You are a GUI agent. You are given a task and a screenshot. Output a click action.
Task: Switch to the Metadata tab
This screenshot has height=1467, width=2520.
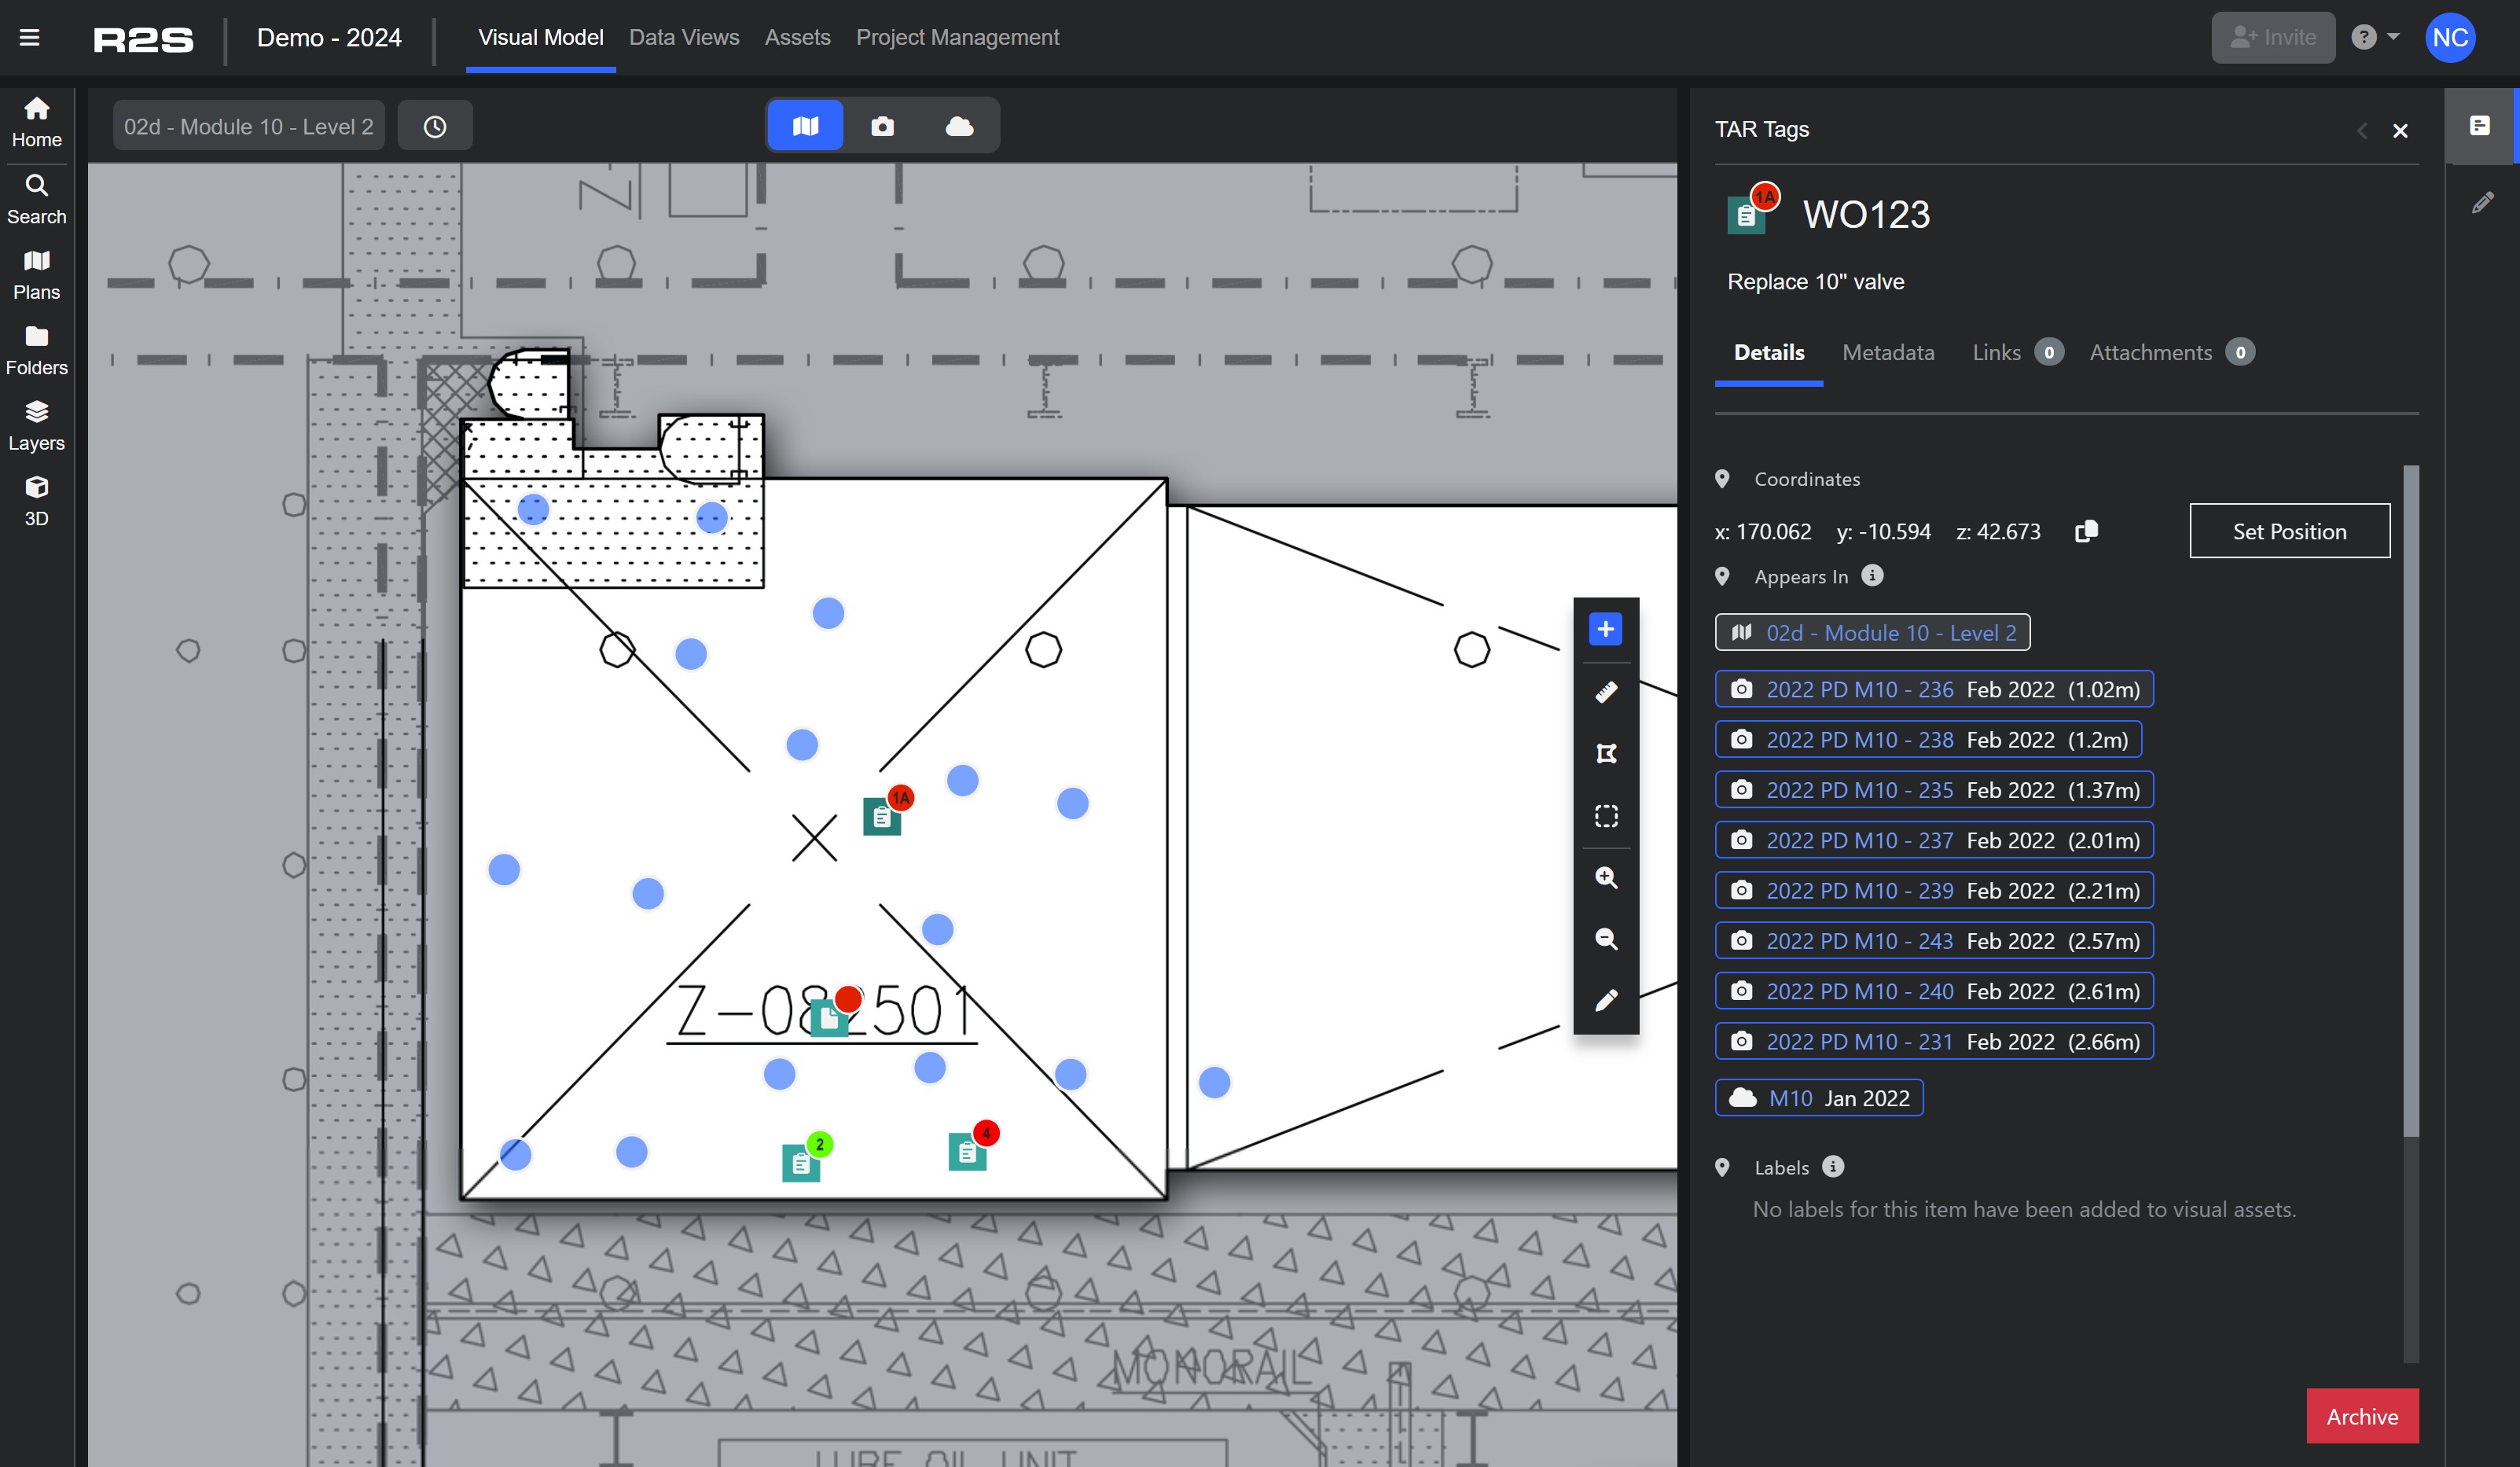coord(1887,352)
